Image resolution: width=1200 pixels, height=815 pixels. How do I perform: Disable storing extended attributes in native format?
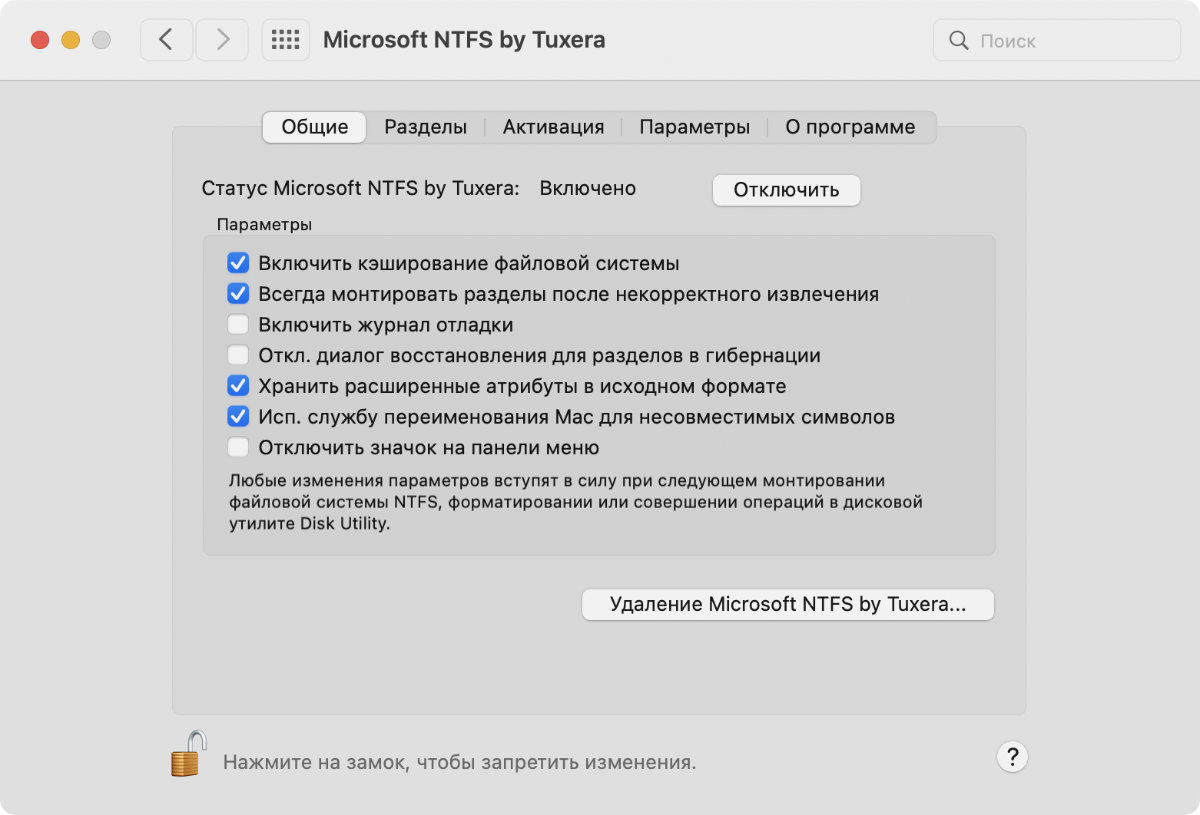point(238,386)
